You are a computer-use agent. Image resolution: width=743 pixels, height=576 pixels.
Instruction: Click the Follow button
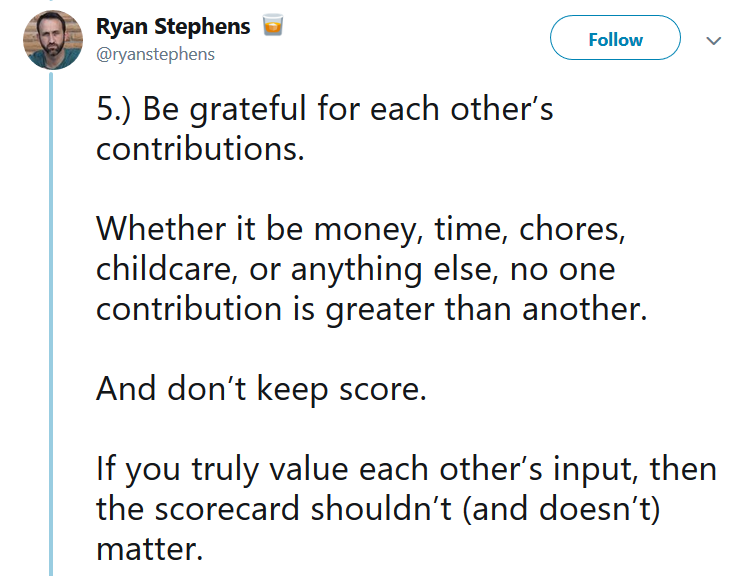pyautogui.click(x=615, y=38)
